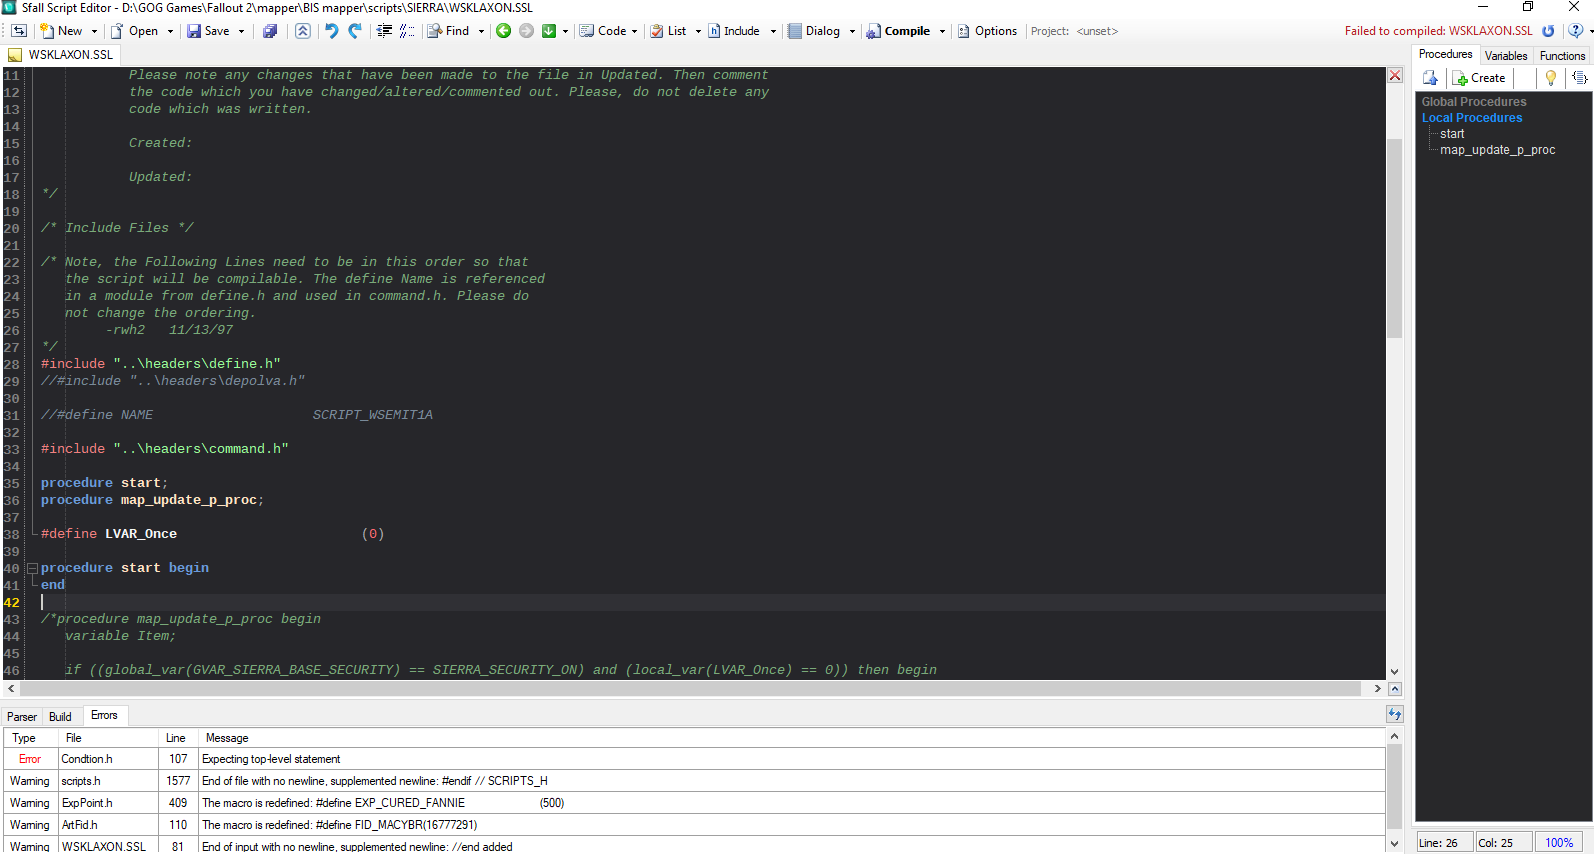
Task: Click the 100% zoom indicator
Action: [1559, 843]
